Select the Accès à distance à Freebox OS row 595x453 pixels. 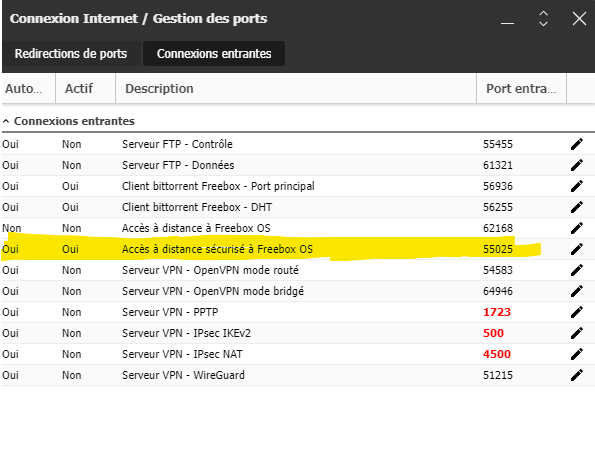[x=298, y=228]
